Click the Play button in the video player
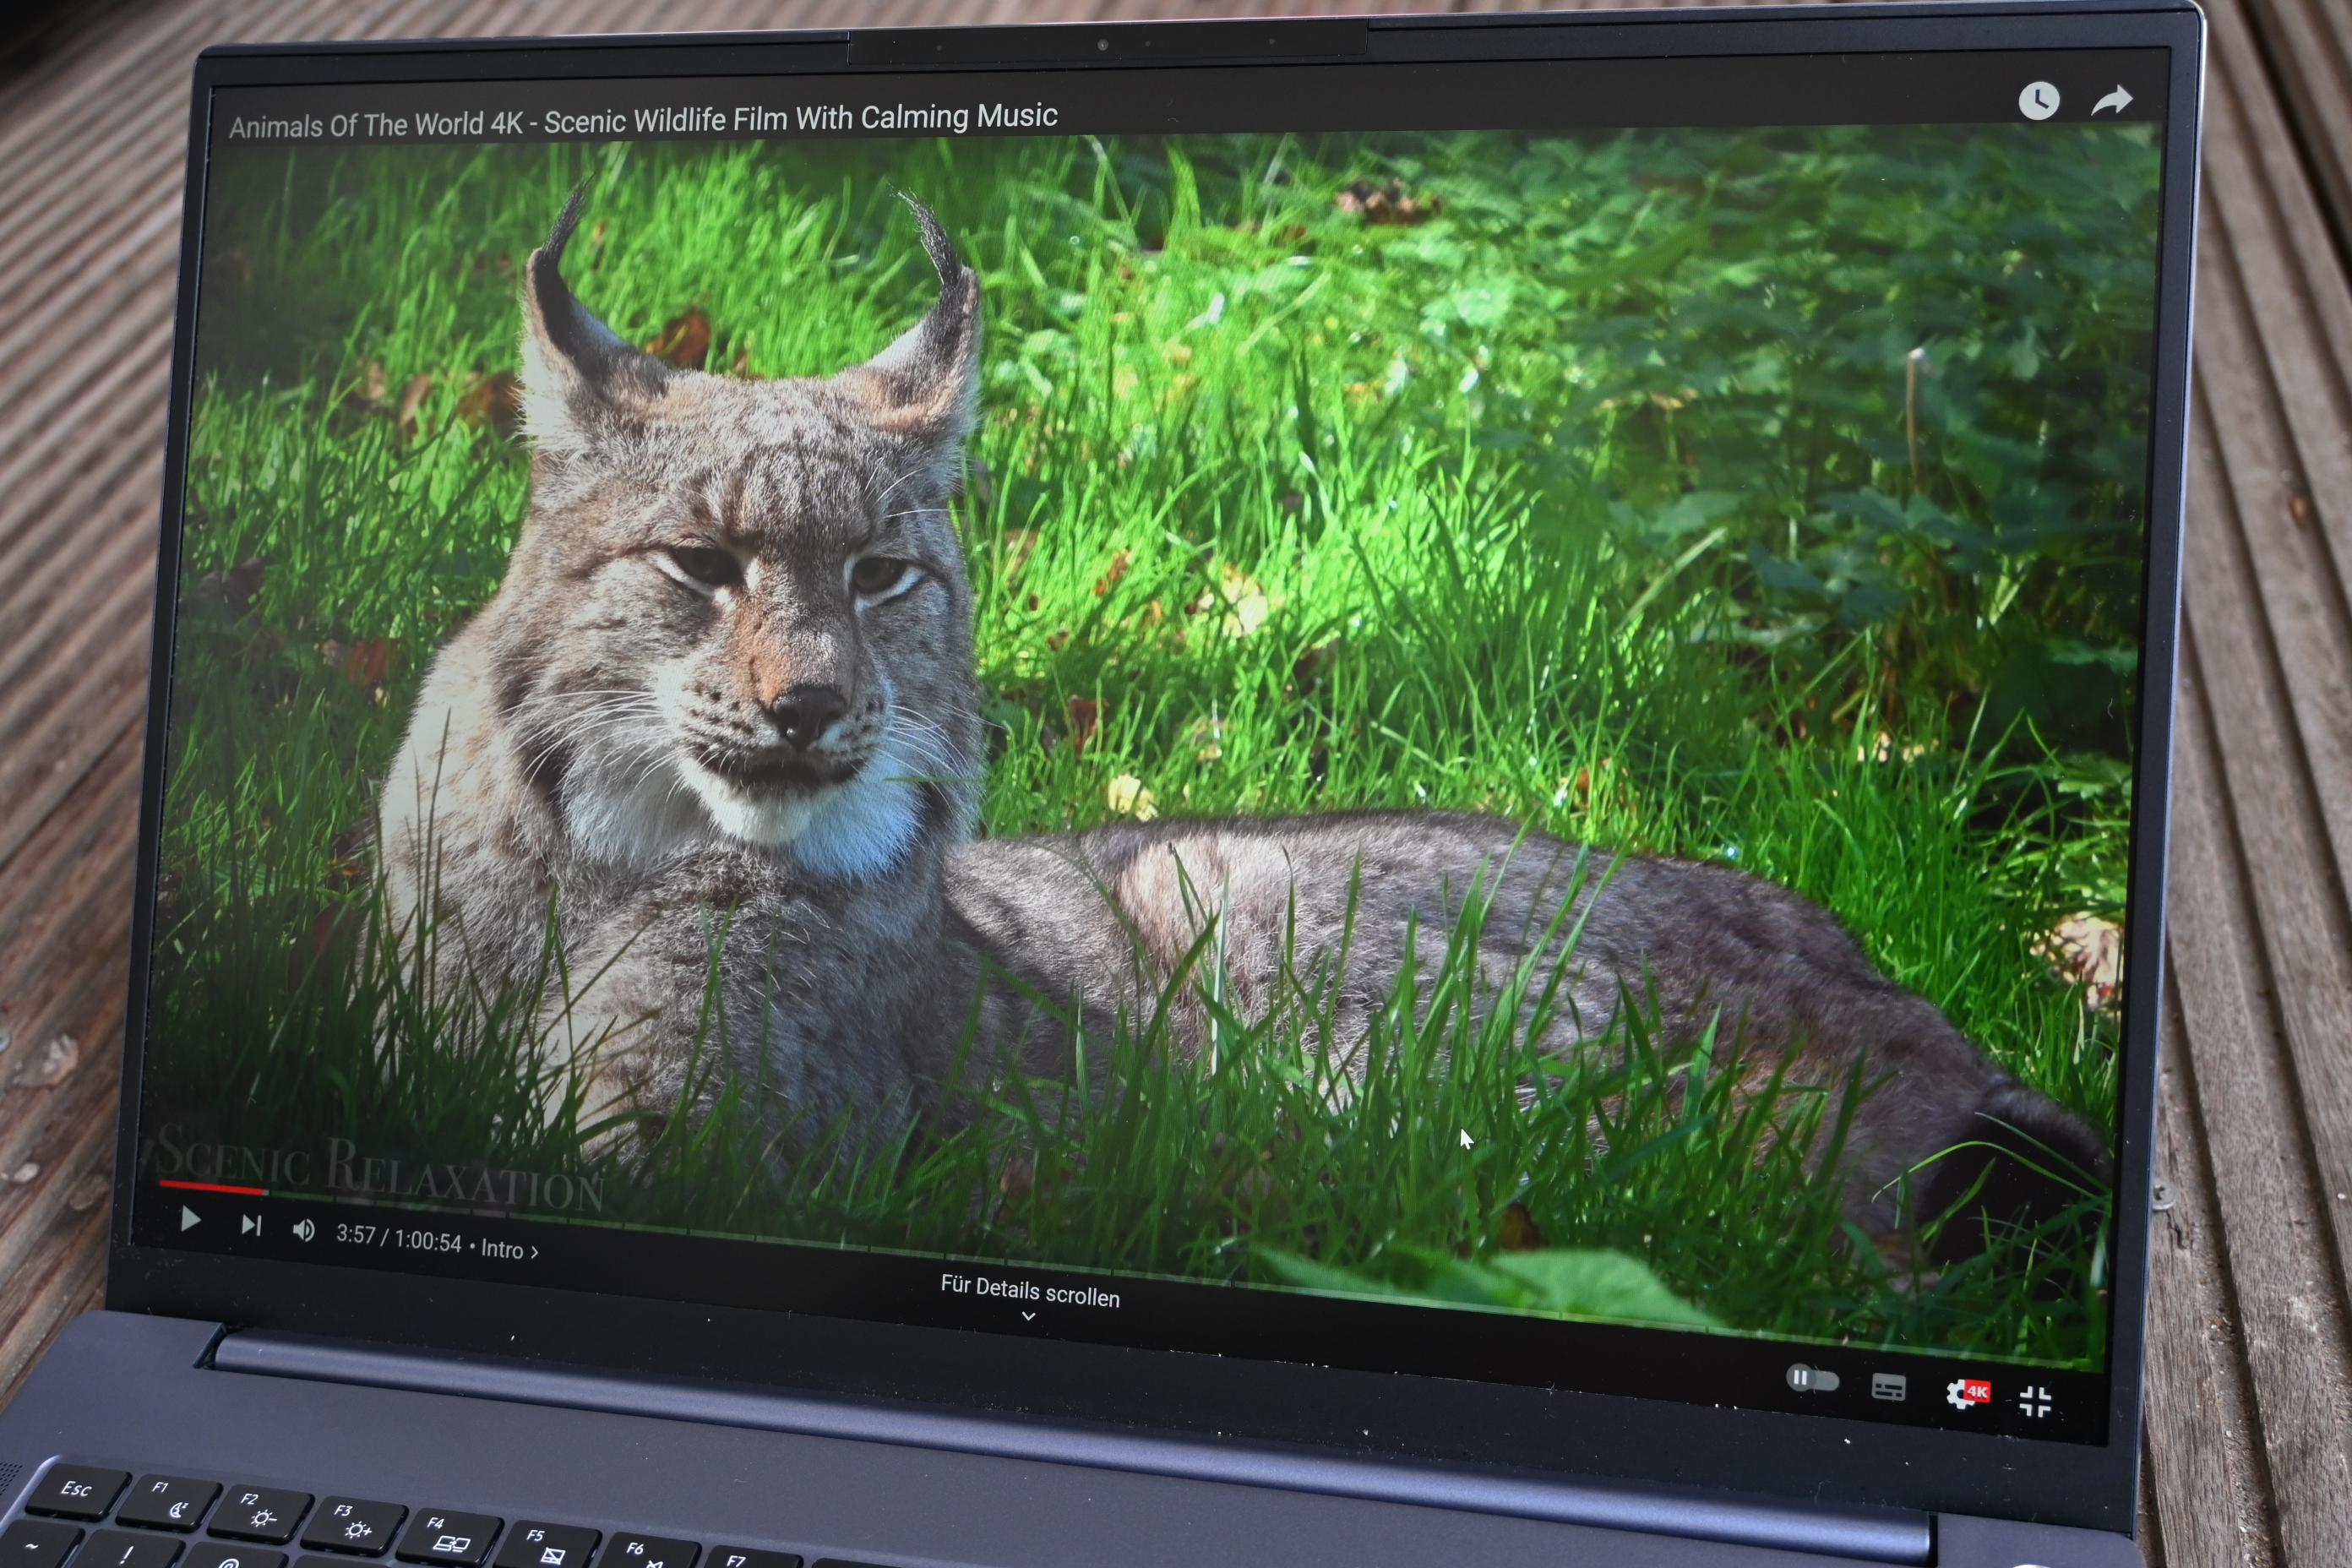This screenshot has width=2352, height=1568. pyautogui.click(x=190, y=1220)
